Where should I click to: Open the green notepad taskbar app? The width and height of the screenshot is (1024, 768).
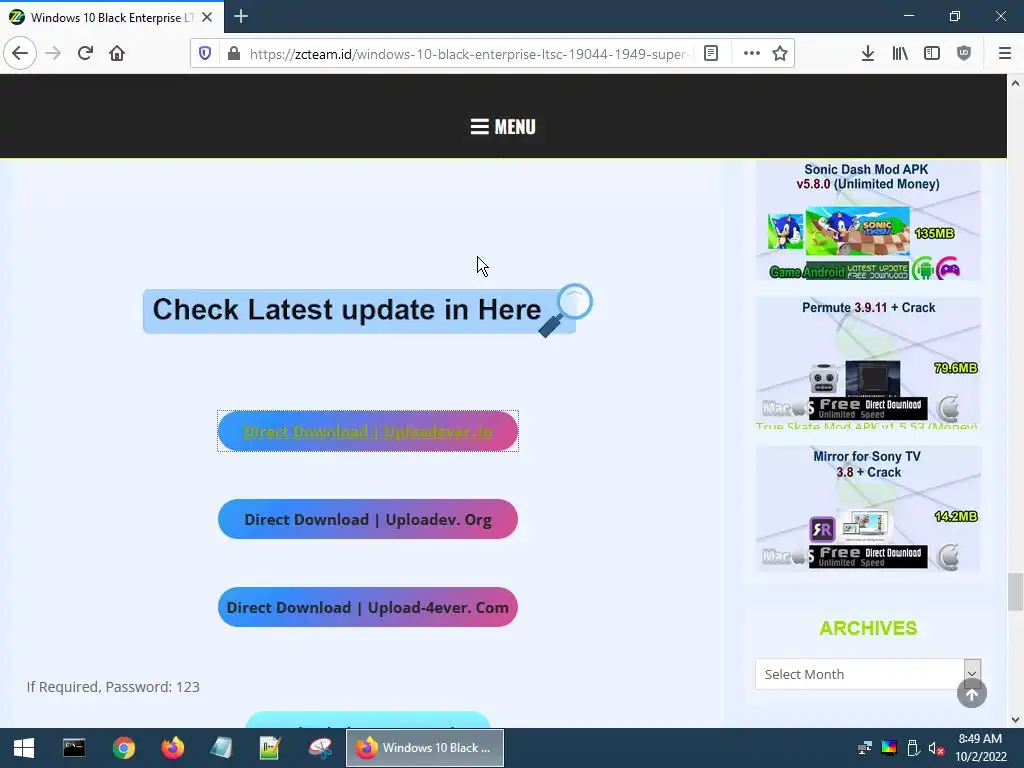[270, 748]
